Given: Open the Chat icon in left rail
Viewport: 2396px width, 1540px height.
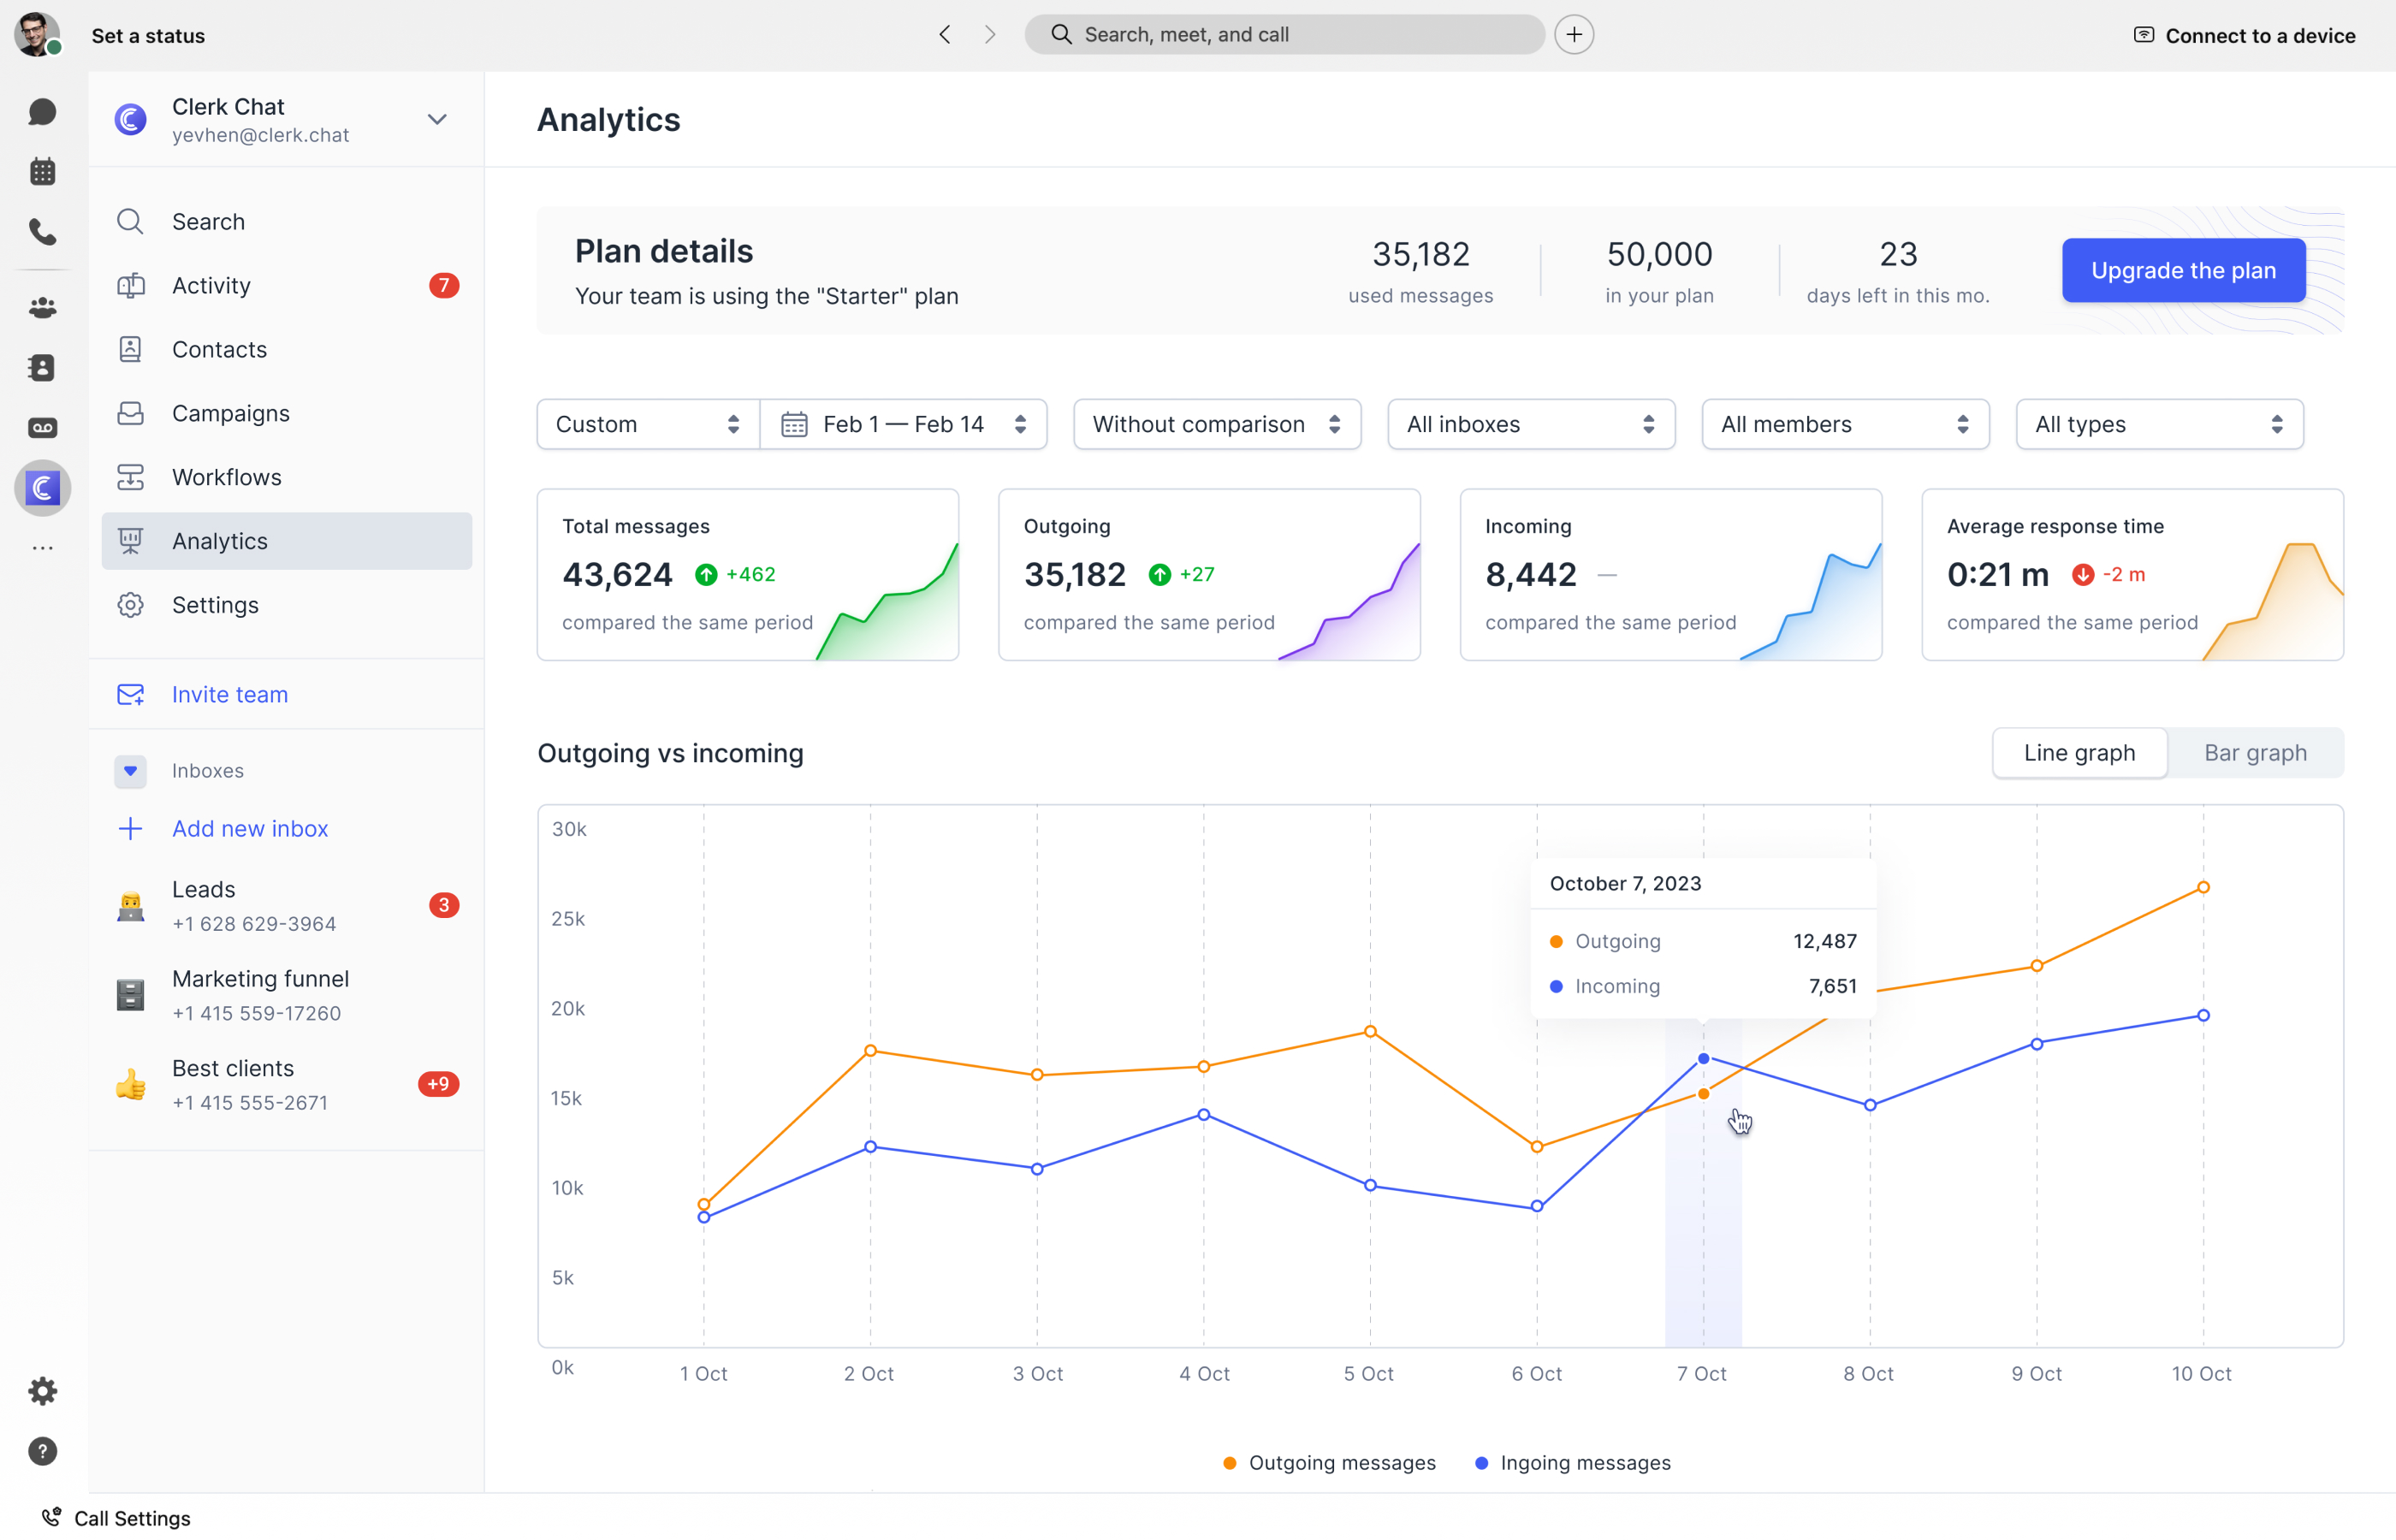Looking at the screenshot, I should 42,112.
